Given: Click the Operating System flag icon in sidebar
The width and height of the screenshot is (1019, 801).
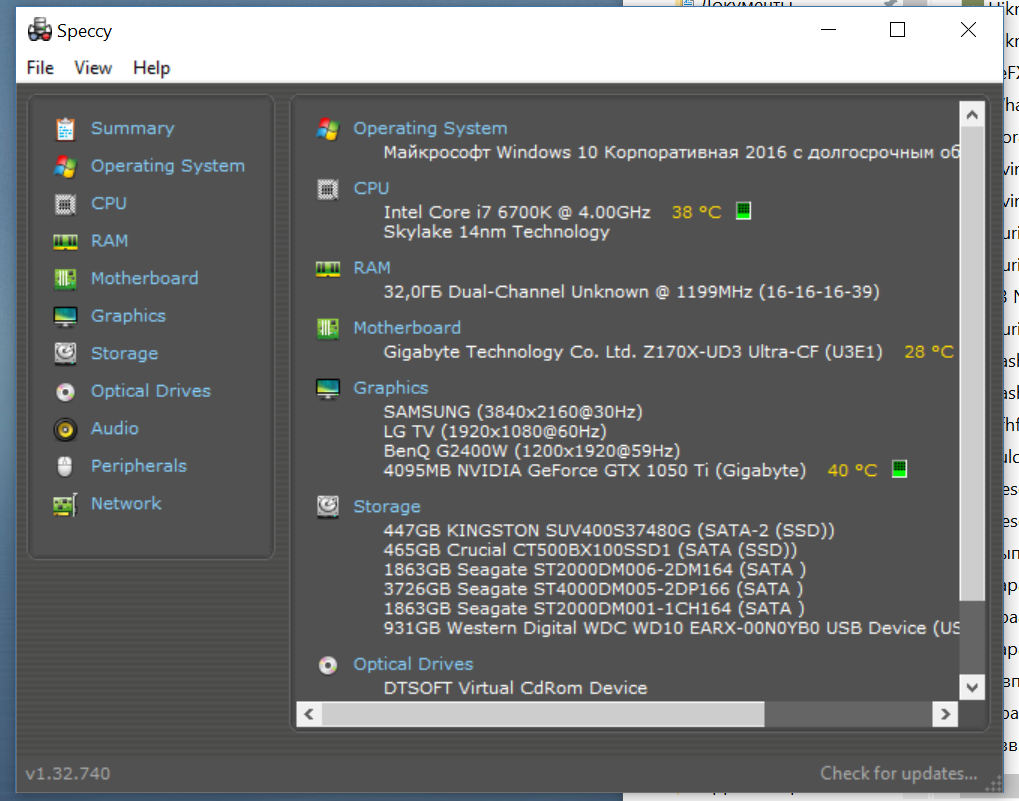Looking at the screenshot, I should 65,166.
